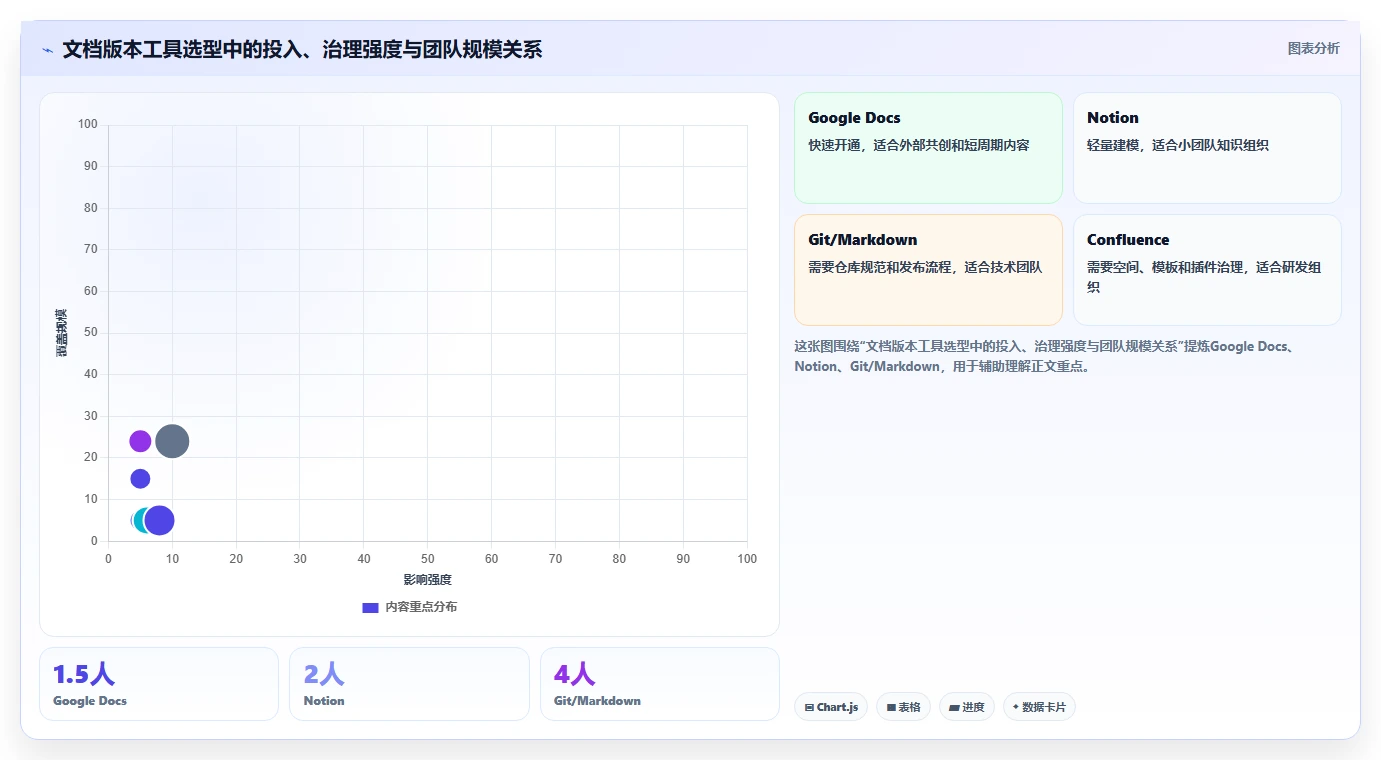Screen dimensions: 1381x760
Task: Click the 影响强度 axis label
Action: [x=428, y=580]
